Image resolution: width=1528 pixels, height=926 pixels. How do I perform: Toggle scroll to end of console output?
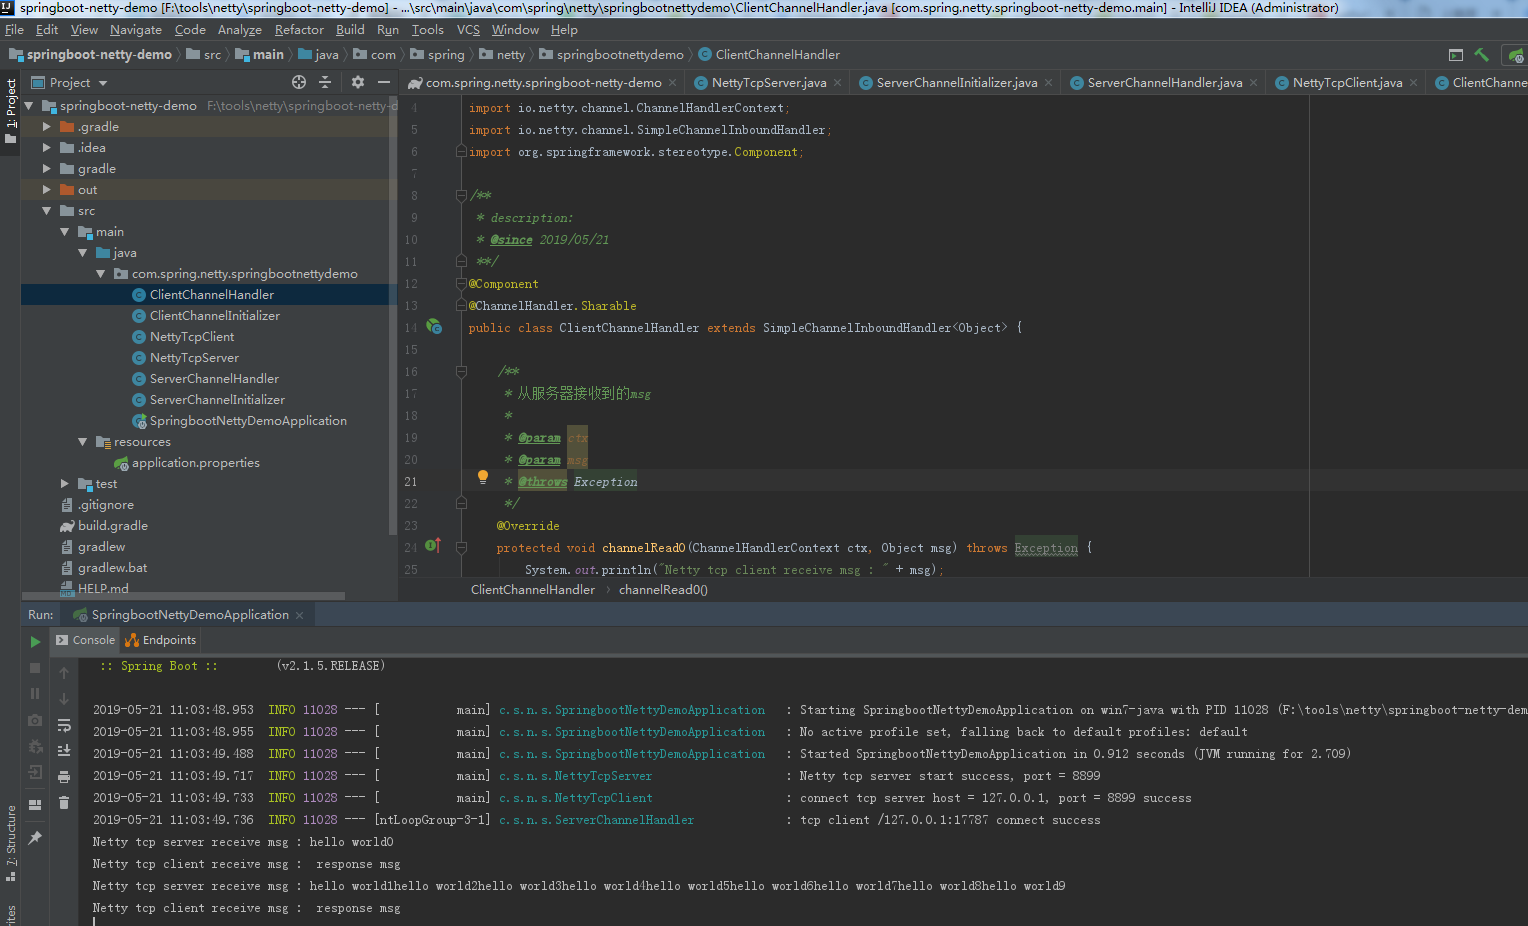[64, 750]
